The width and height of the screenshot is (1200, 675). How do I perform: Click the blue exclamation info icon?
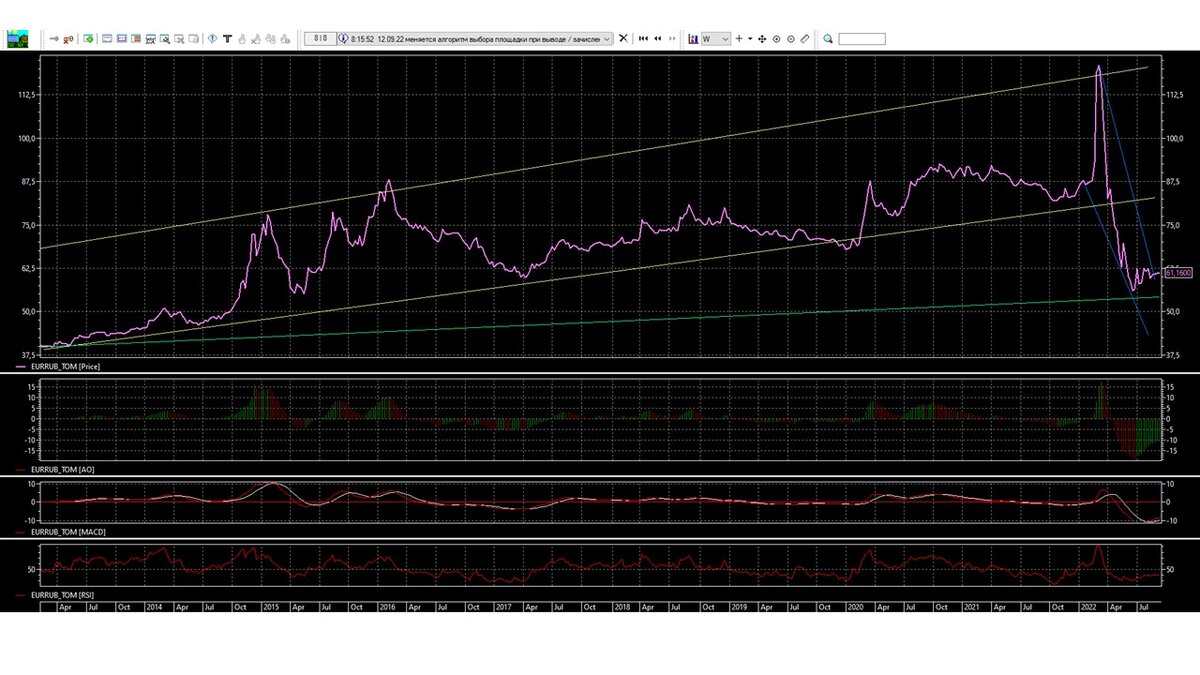point(212,38)
